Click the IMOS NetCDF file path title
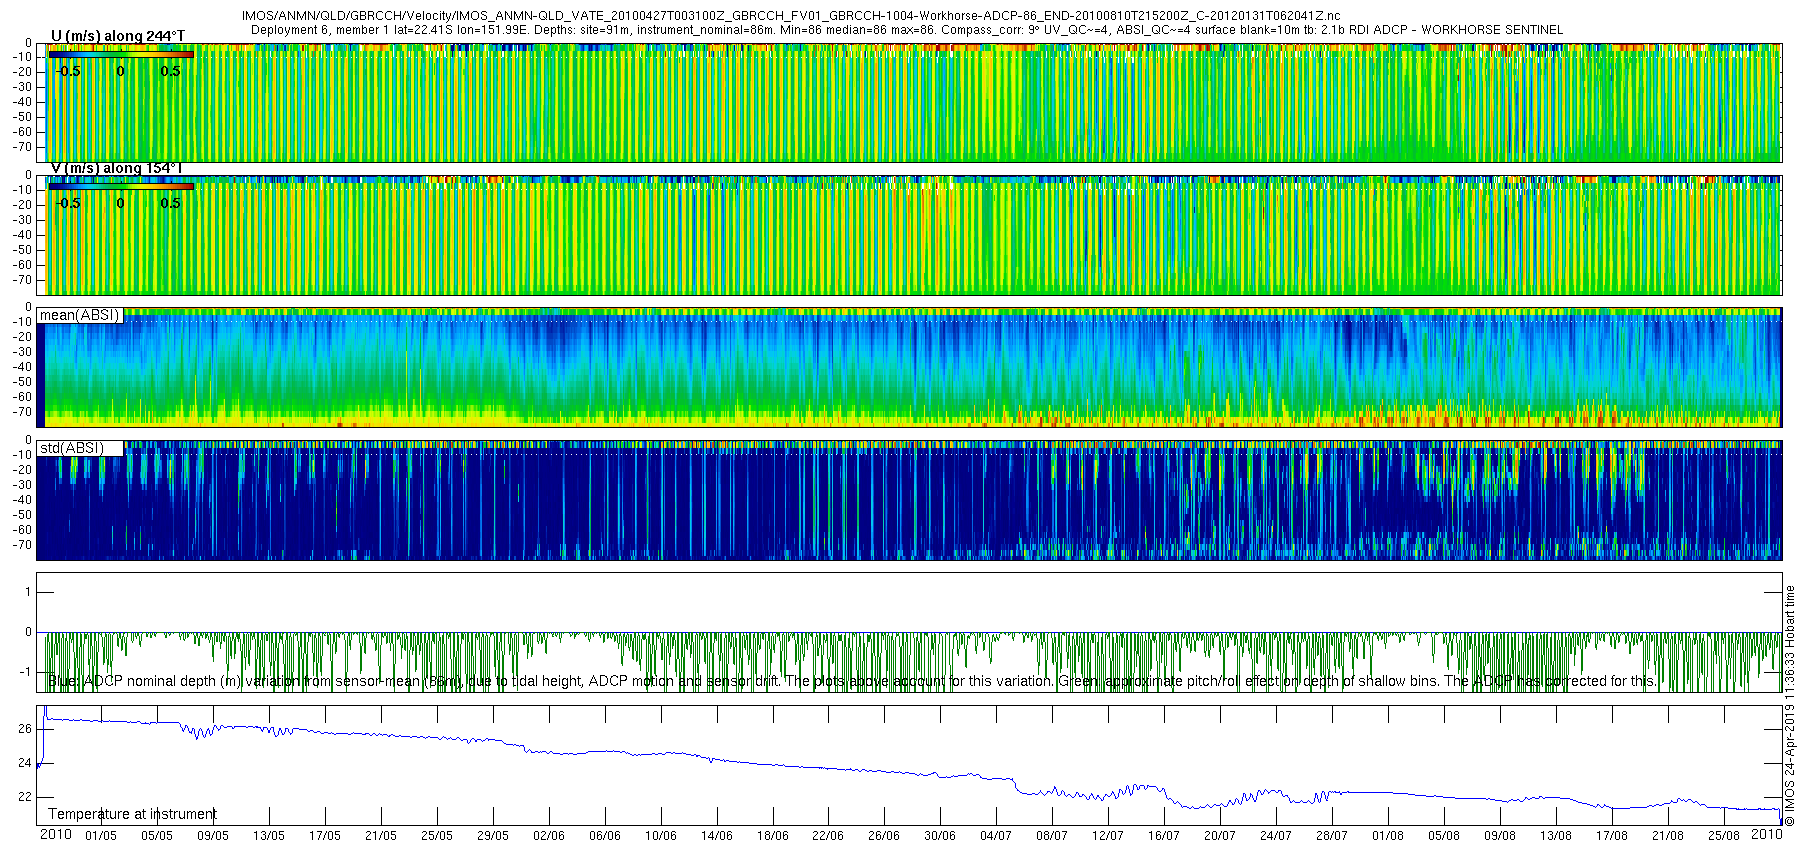Image resolution: width=1800 pixels, height=850 pixels. [x=791, y=16]
